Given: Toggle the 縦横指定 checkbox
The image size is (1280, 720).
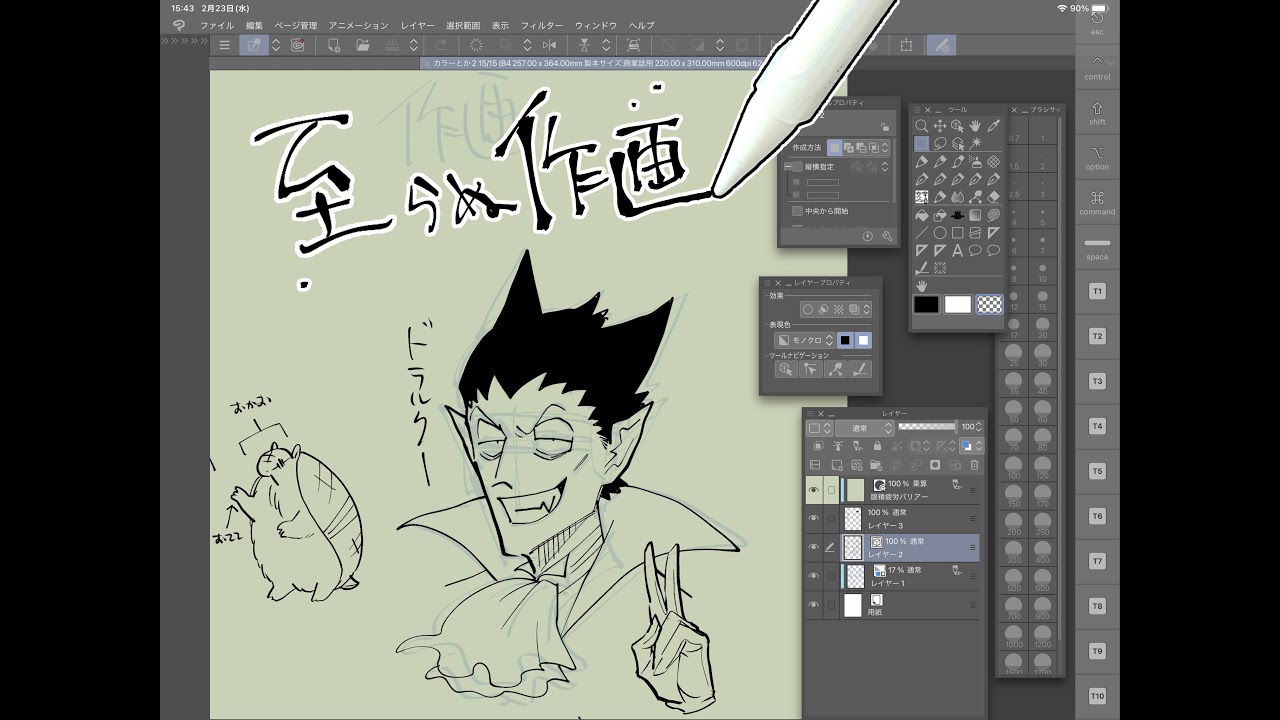Looking at the screenshot, I should (797, 167).
